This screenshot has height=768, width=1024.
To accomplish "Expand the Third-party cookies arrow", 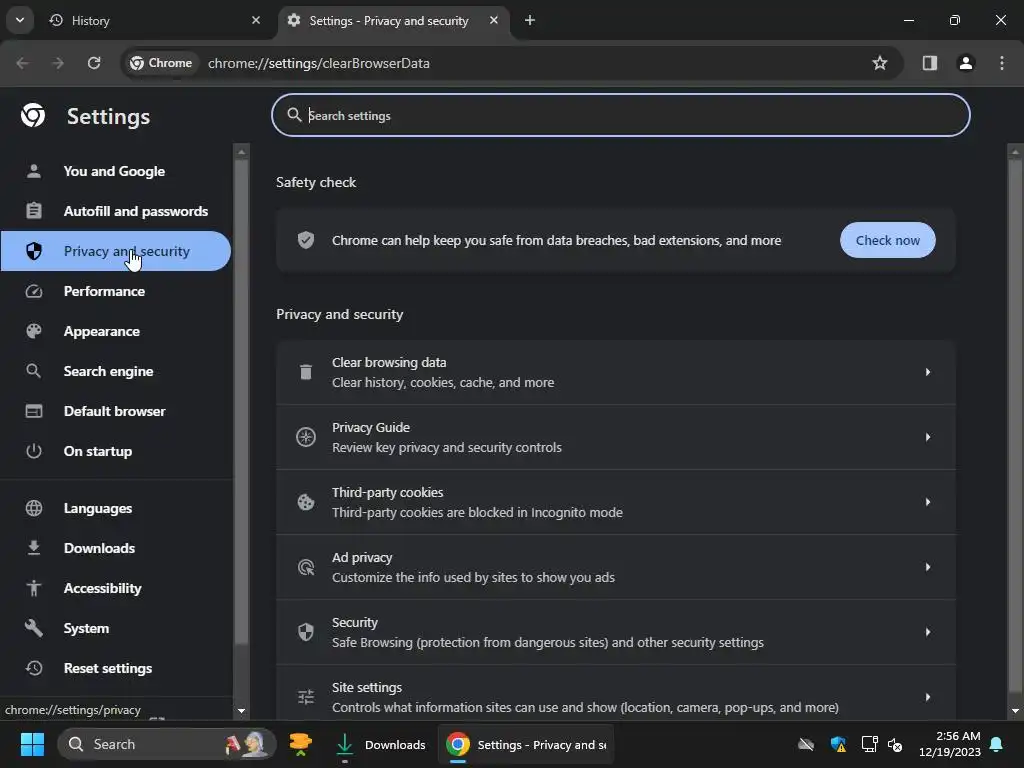I will (927, 502).
